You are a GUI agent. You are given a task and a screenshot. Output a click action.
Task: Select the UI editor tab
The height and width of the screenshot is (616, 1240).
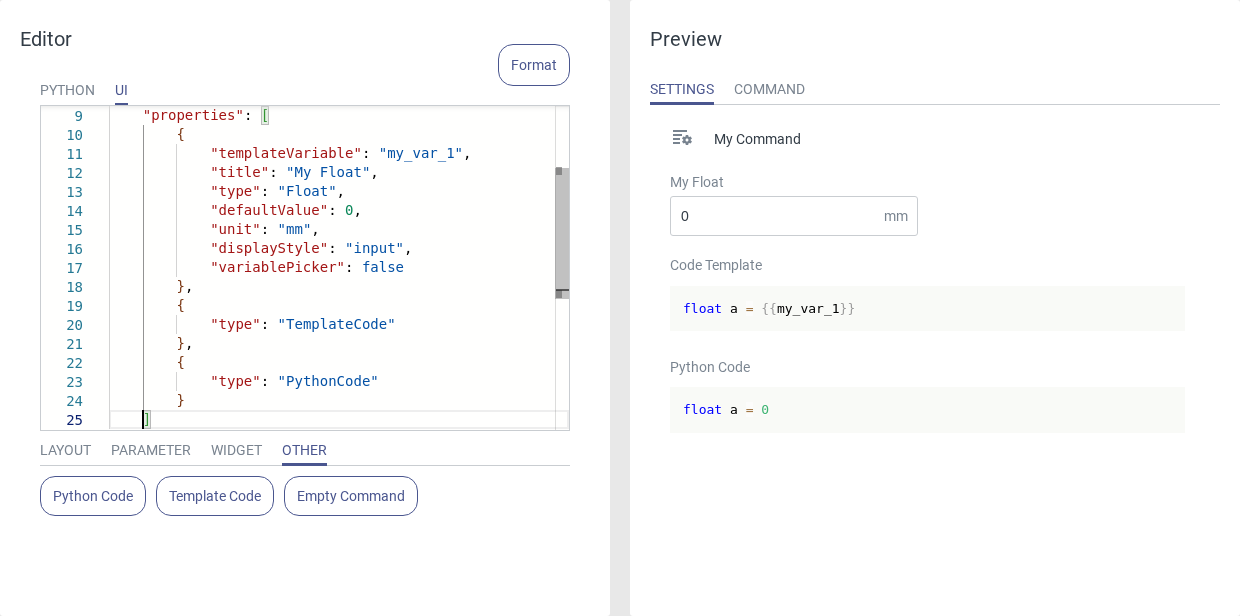121,90
